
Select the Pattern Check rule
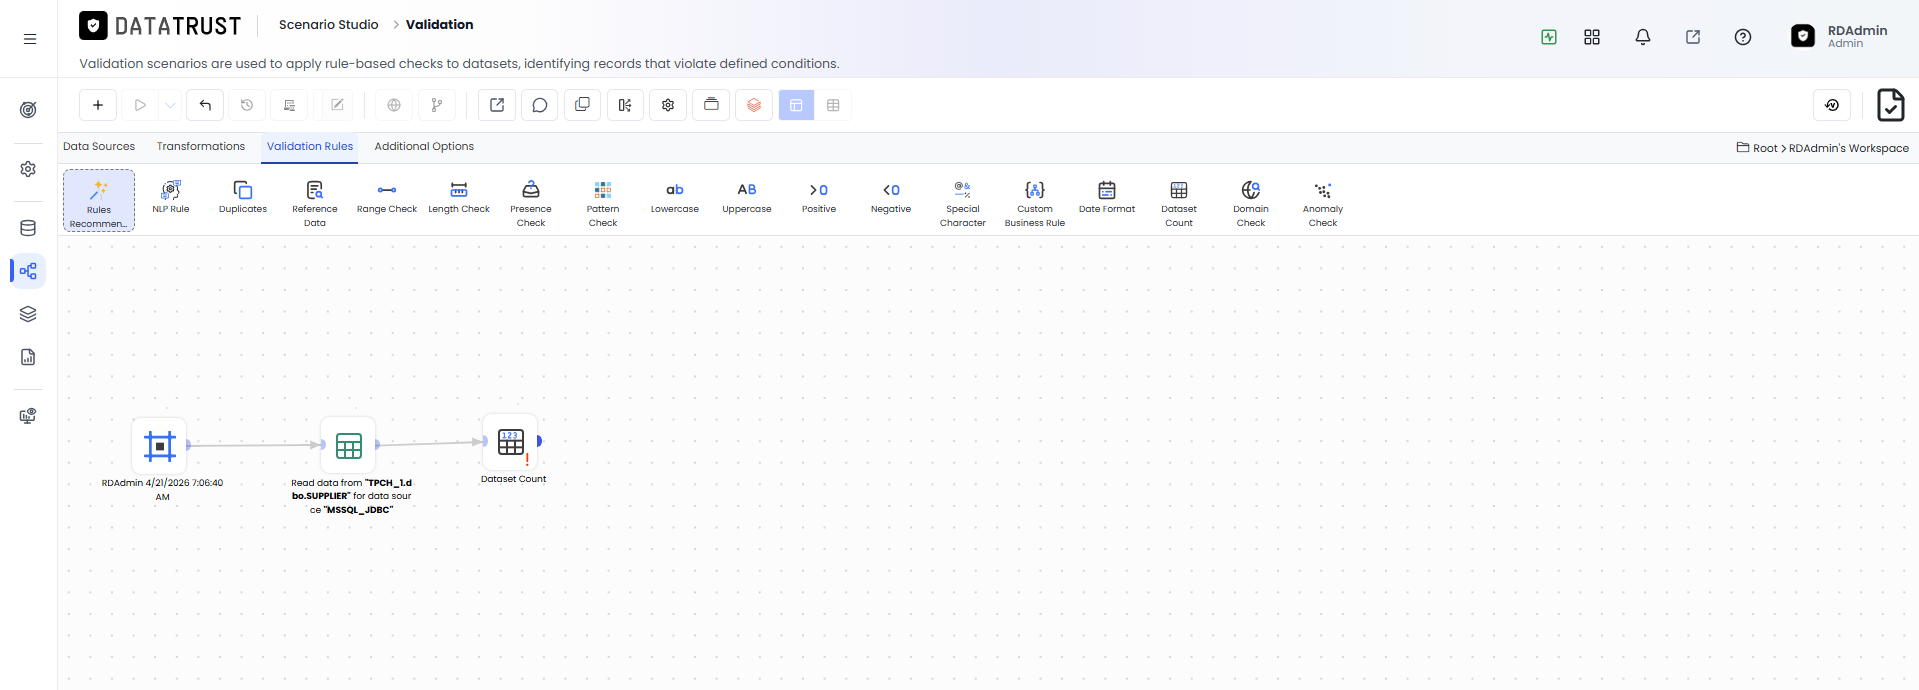[x=603, y=203]
